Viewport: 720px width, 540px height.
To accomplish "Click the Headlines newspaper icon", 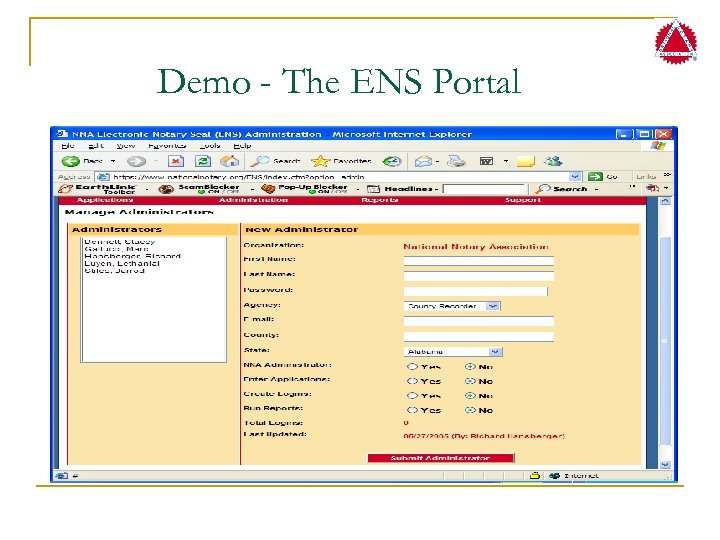I will coord(373,189).
